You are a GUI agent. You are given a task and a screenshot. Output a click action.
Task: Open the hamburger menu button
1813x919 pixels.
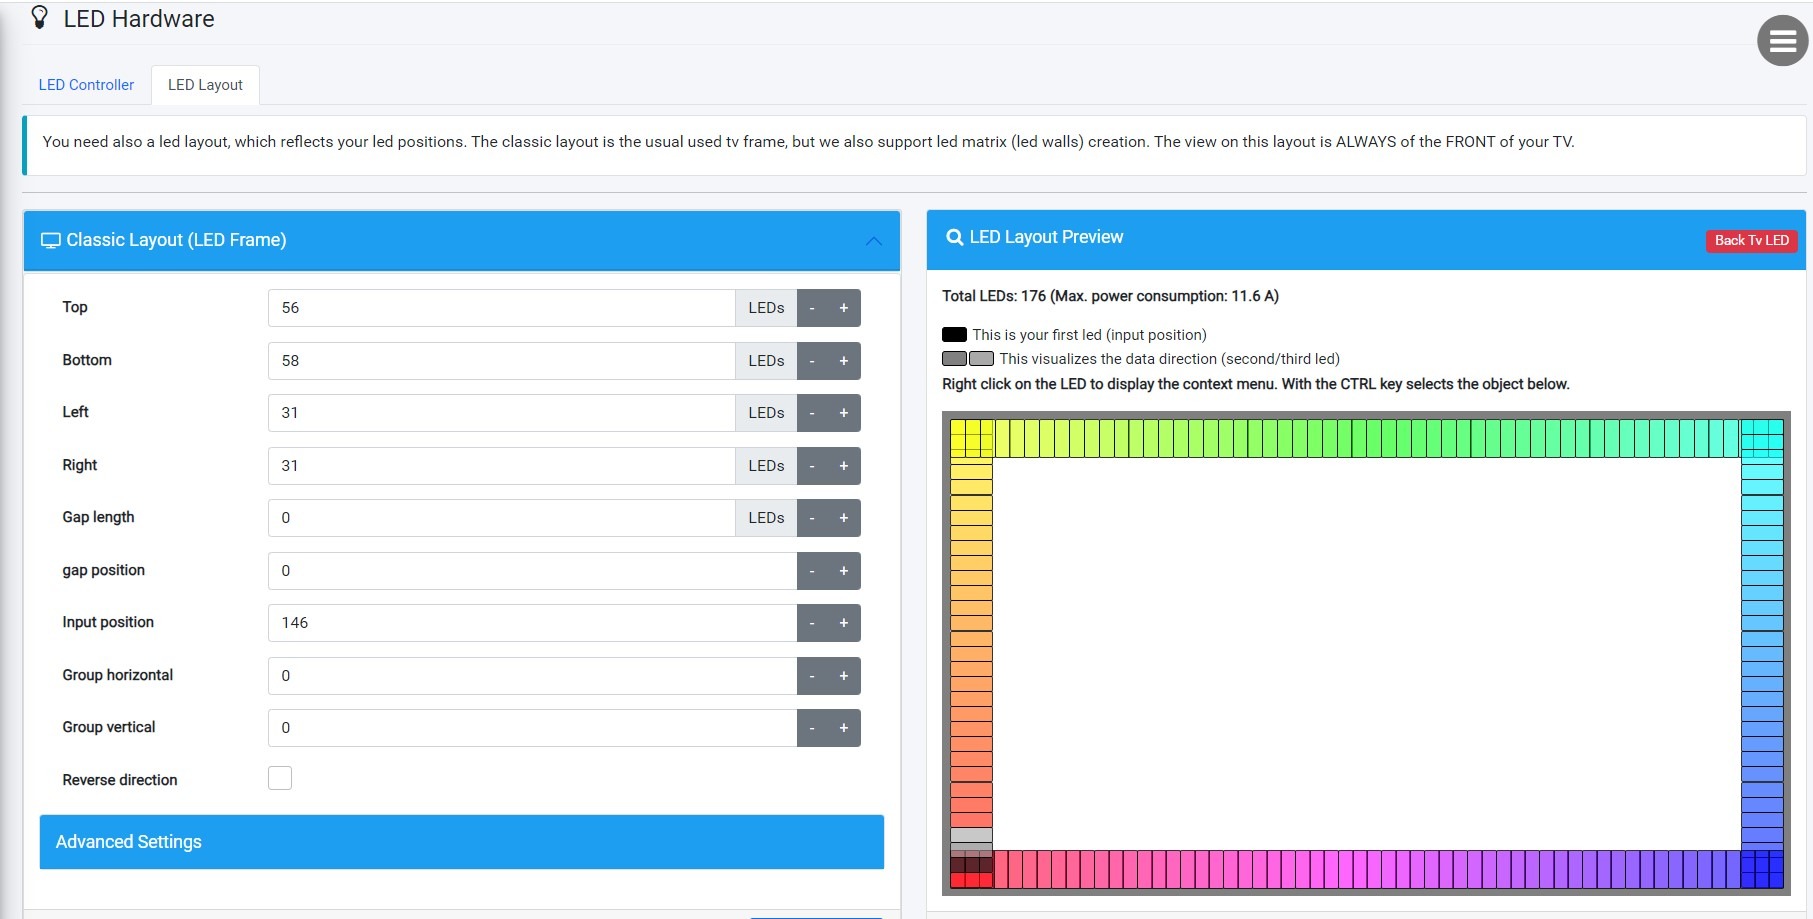click(1782, 41)
